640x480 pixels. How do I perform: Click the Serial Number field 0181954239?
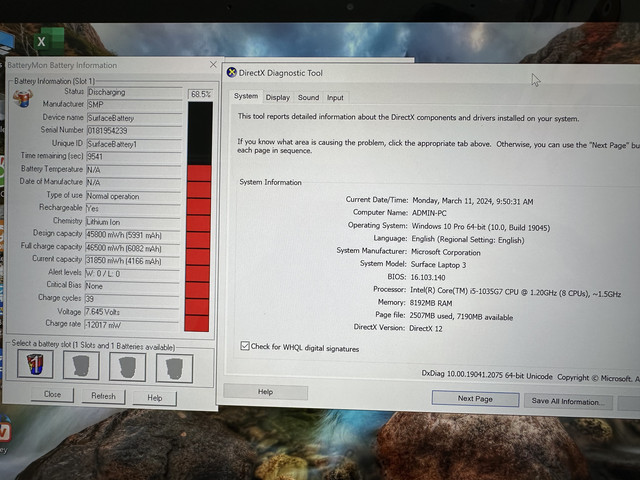pyautogui.click(x=134, y=131)
